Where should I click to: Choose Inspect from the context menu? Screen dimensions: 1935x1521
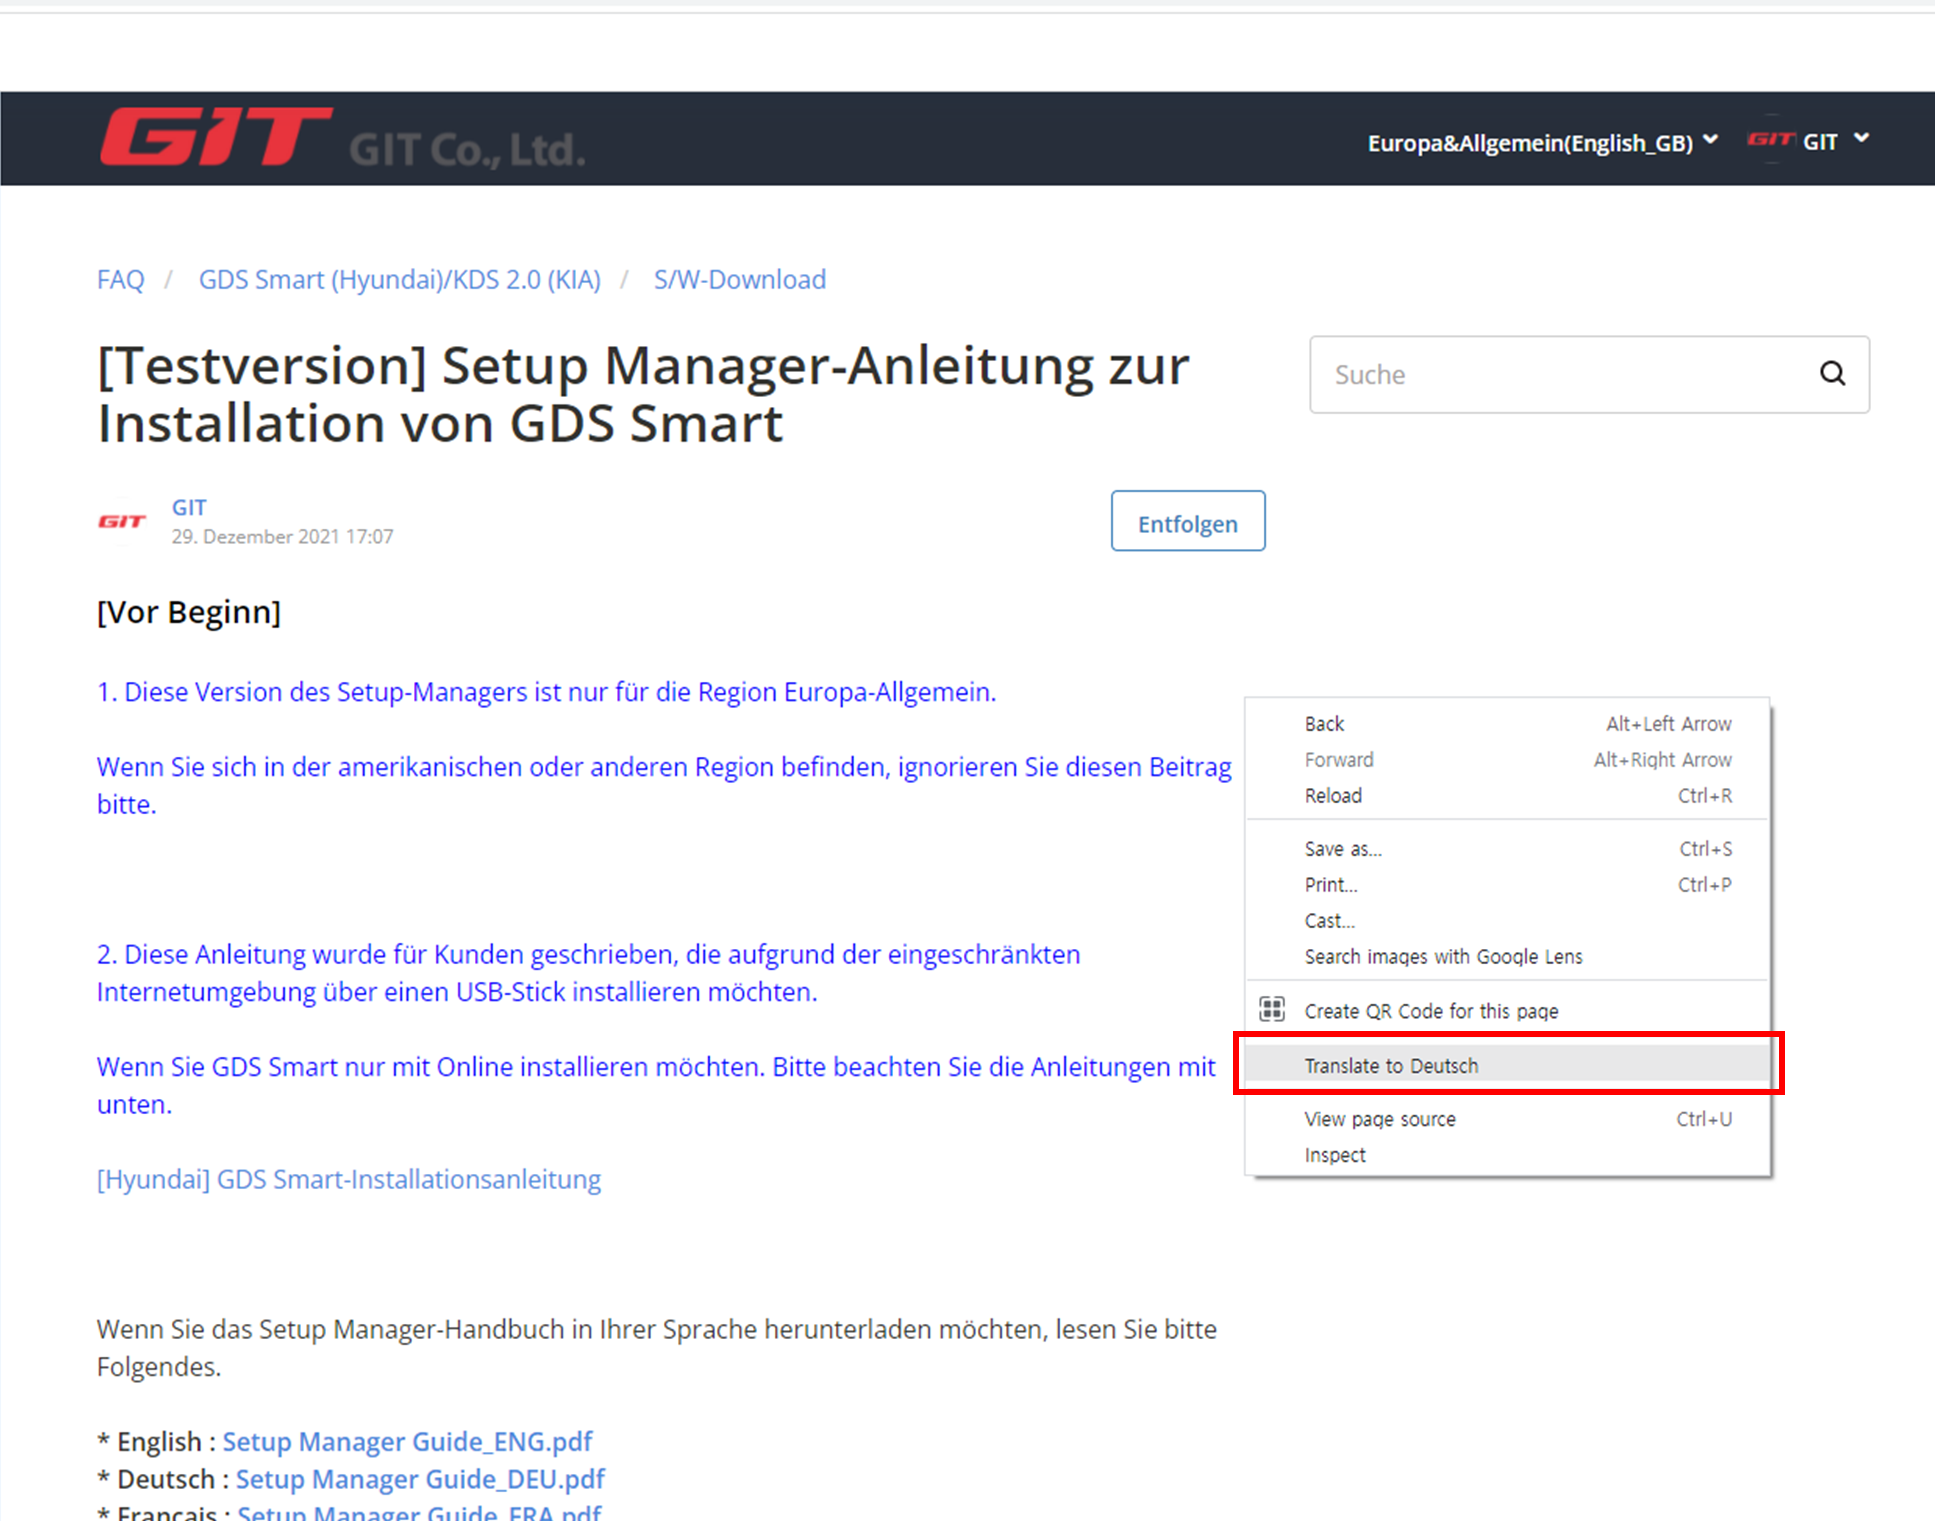1508,1155
